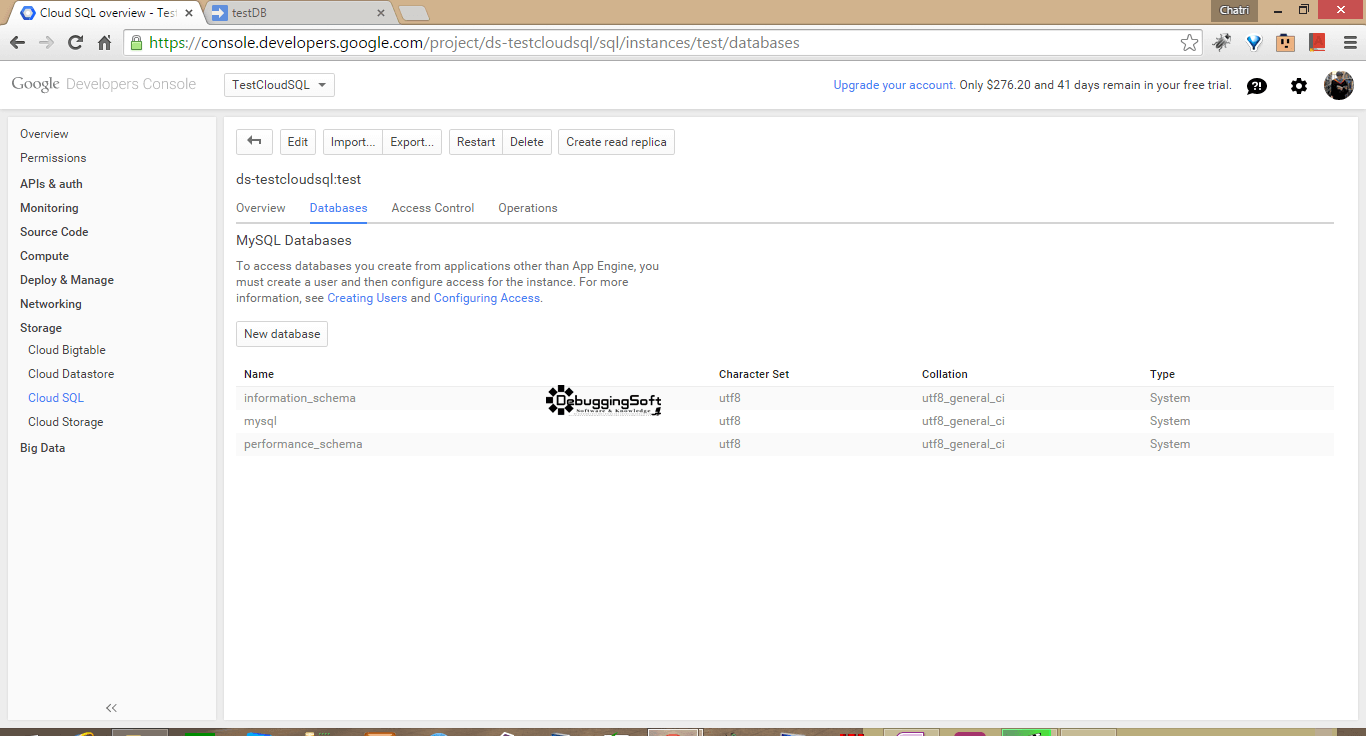Click the Edit button

(298, 142)
